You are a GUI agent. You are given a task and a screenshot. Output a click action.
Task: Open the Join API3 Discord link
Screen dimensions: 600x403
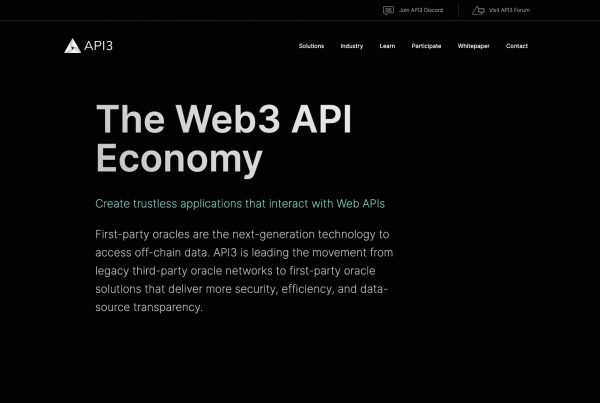[x=420, y=10]
